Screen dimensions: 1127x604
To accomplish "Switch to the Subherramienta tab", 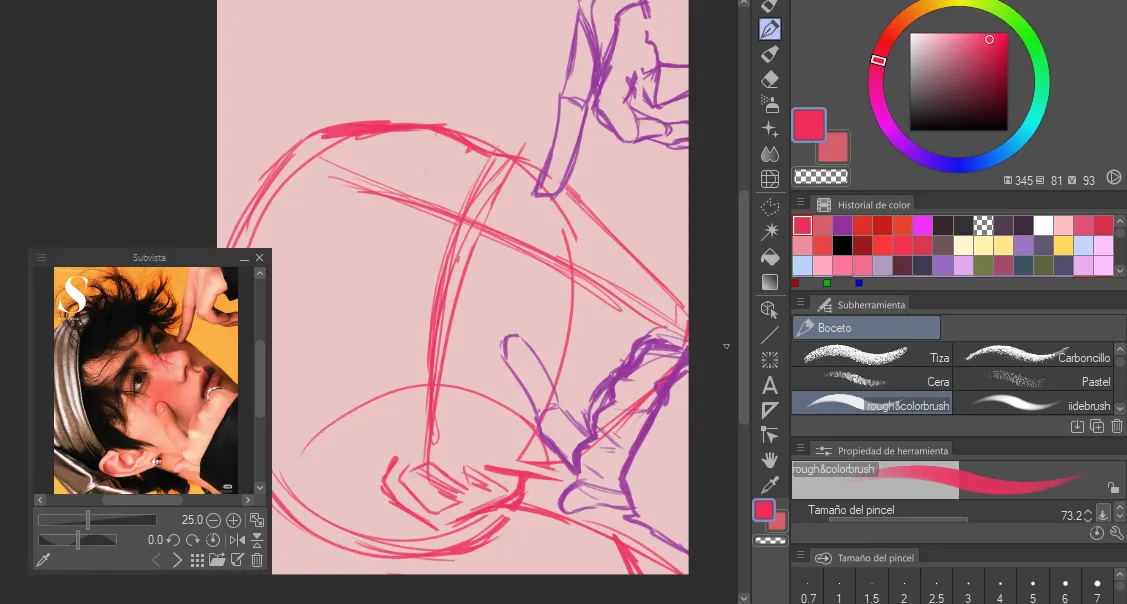I will 860,305.
